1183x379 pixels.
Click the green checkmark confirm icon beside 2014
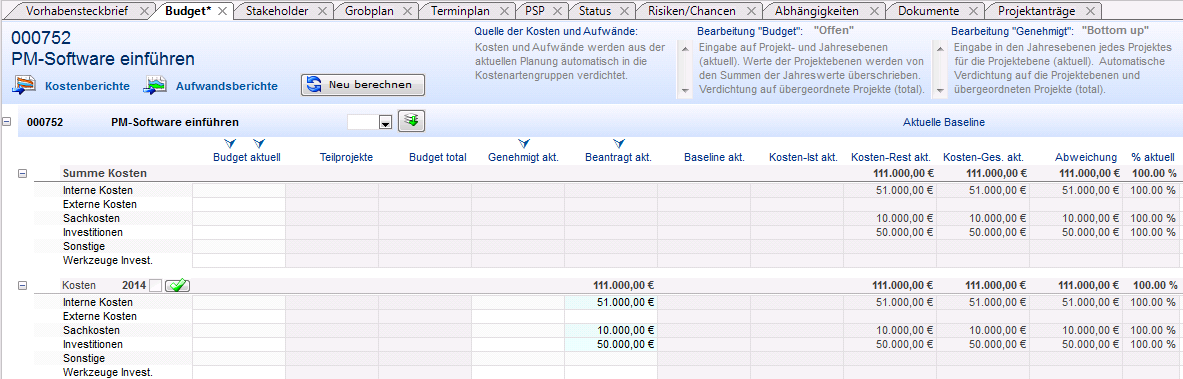pos(177,285)
